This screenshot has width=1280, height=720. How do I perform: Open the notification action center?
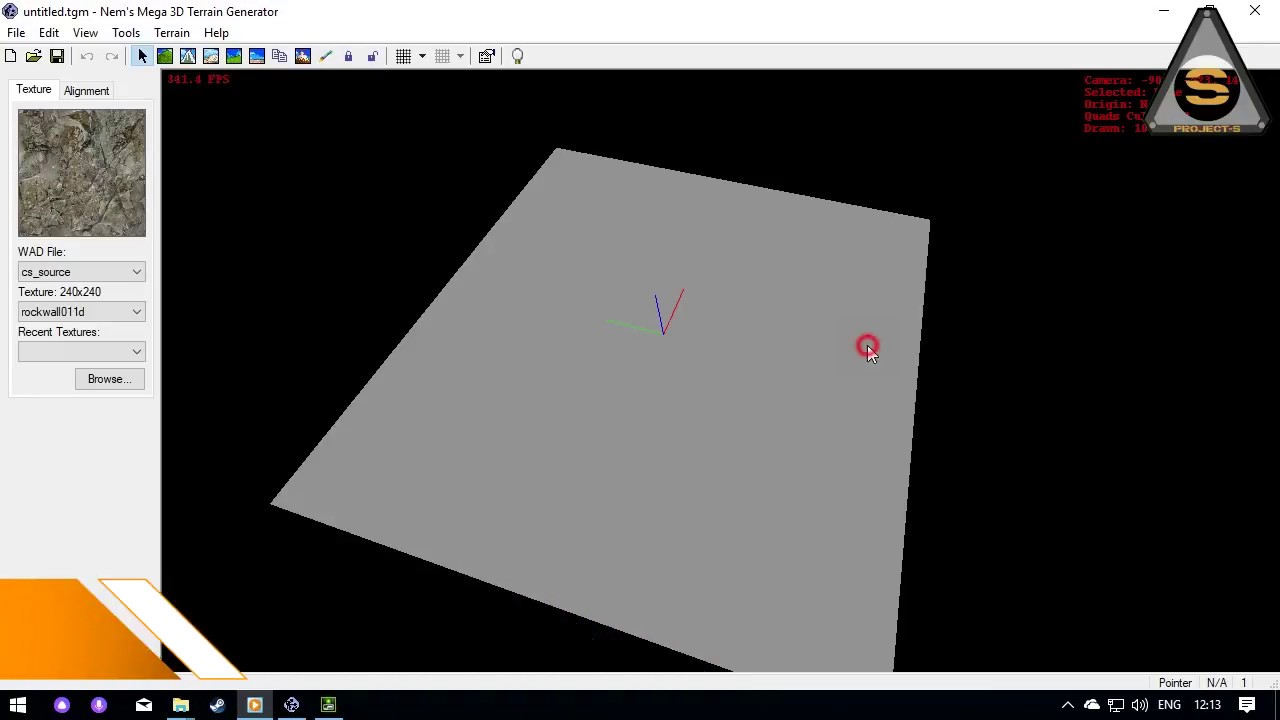(x=1247, y=705)
